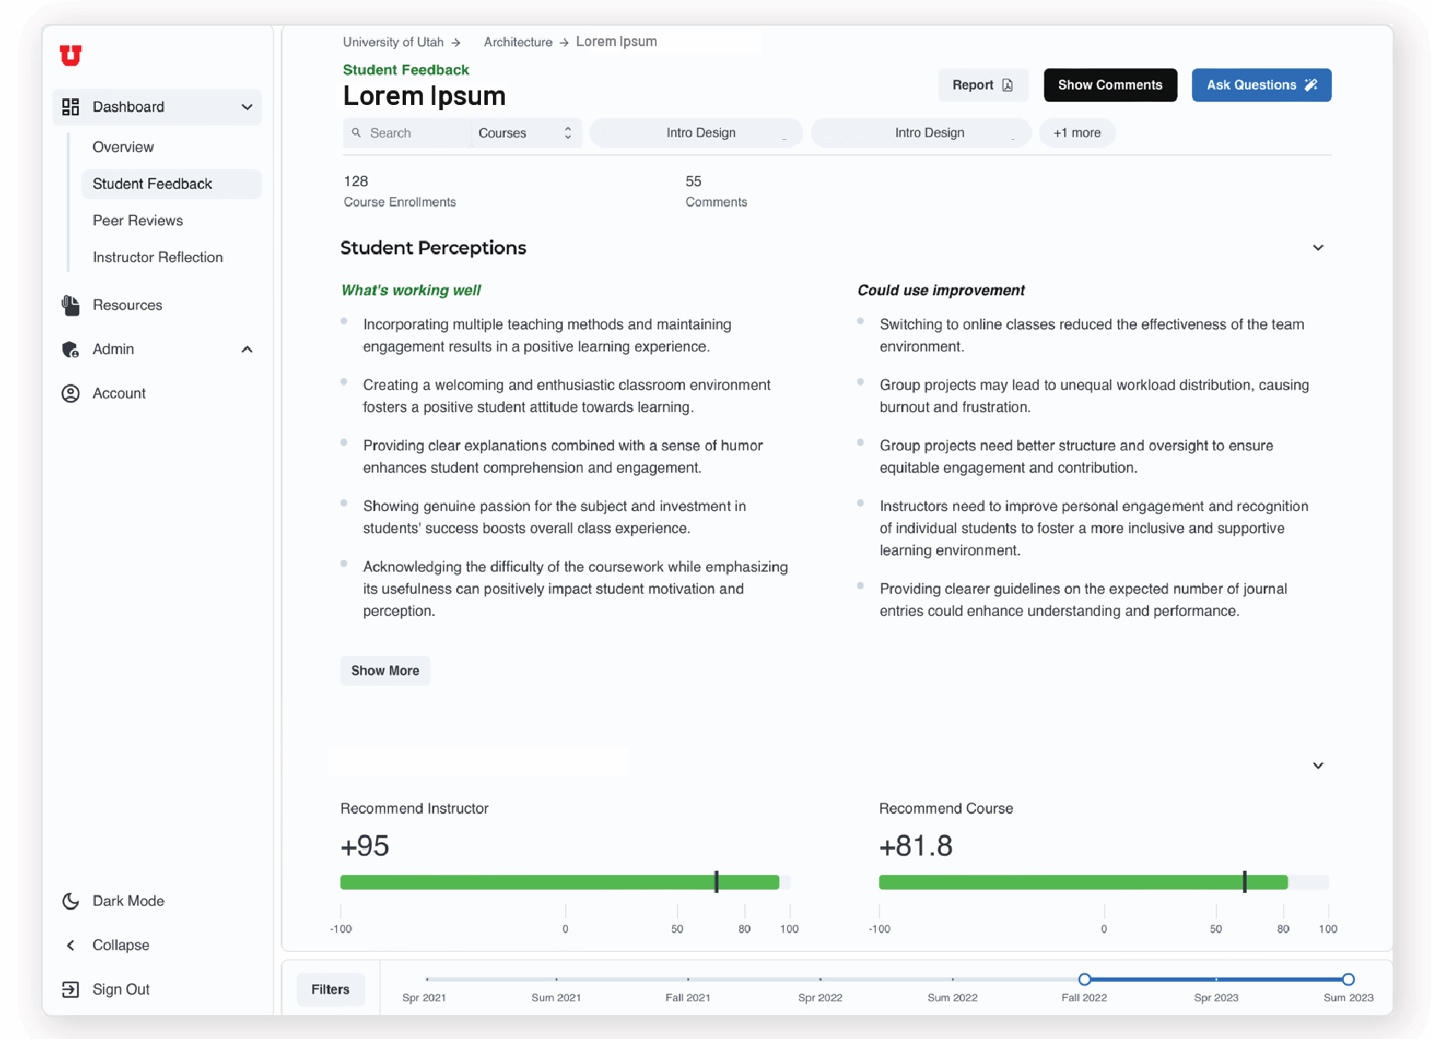
Task: Click the '+95' instructor score
Action: point(365,846)
